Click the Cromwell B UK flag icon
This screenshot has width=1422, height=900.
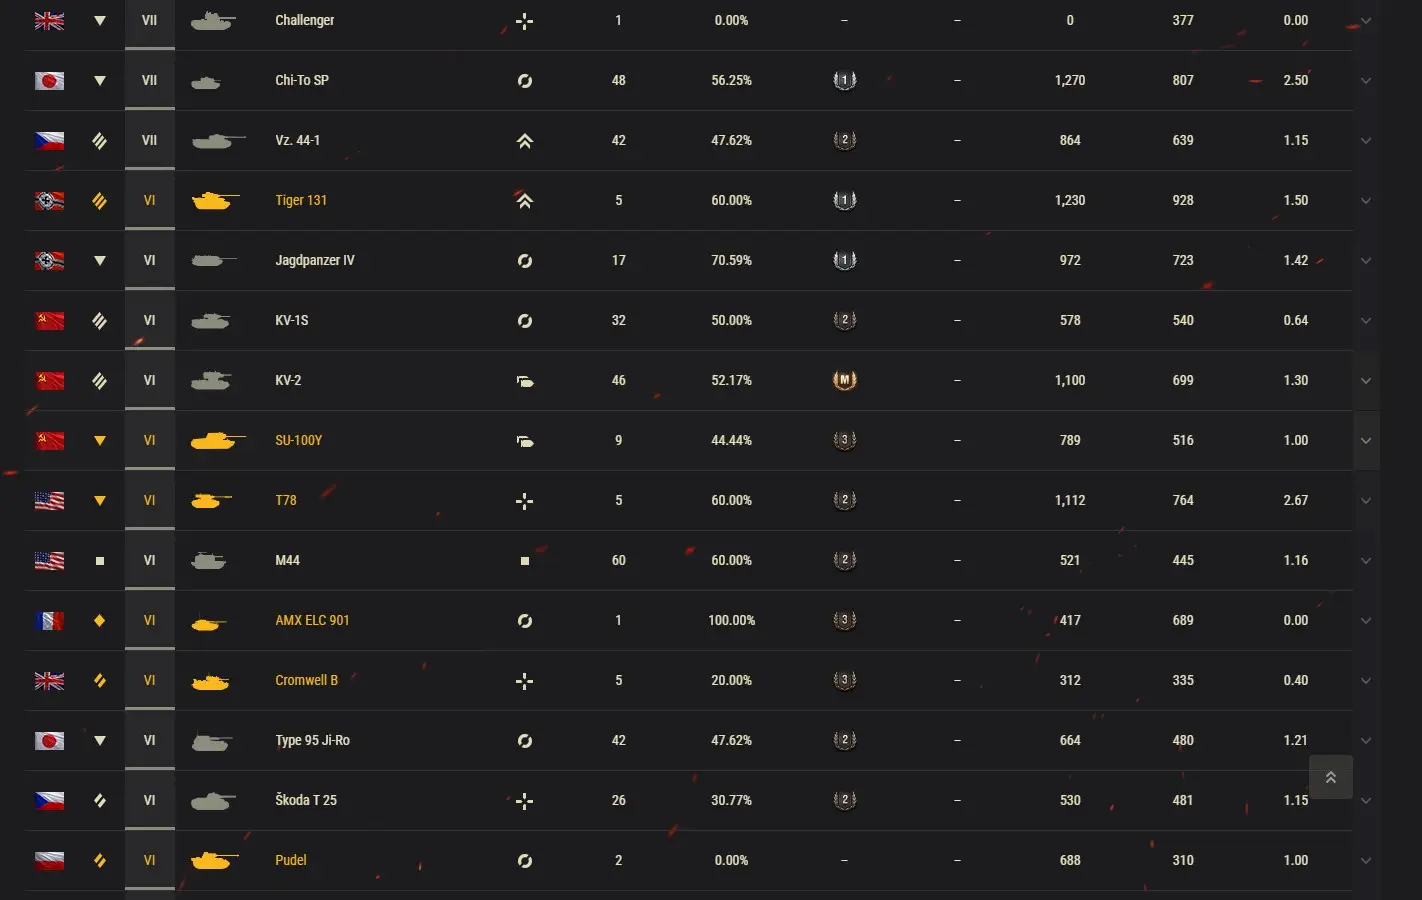(x=49, y=681)
